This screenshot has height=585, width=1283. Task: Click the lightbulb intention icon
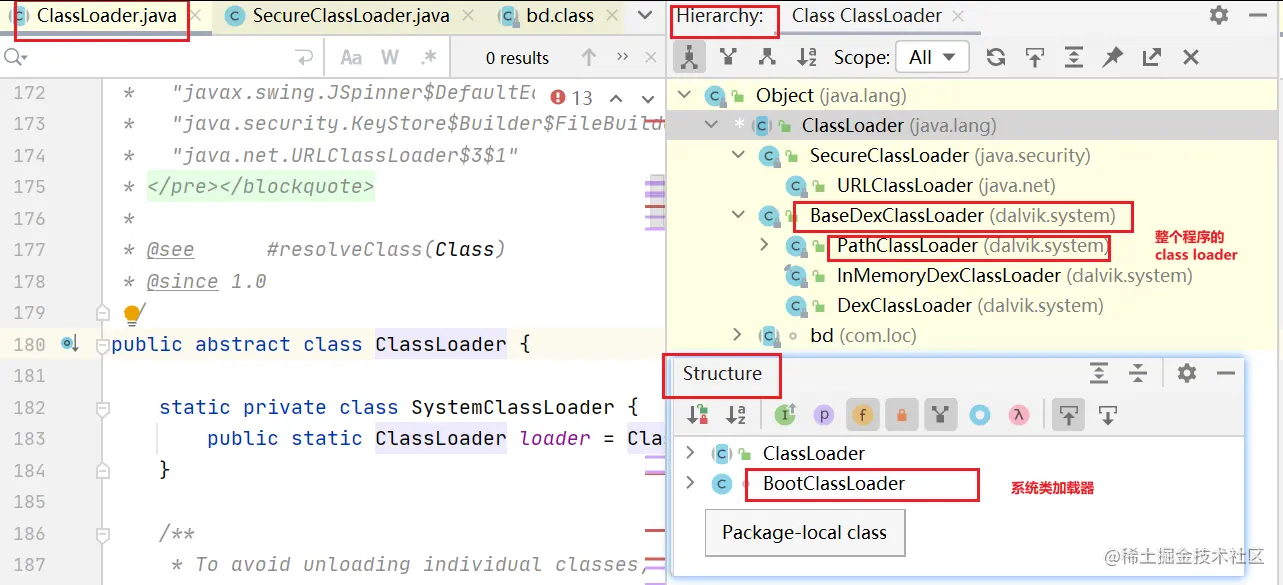pyautogui.click(x=132, y=314)
